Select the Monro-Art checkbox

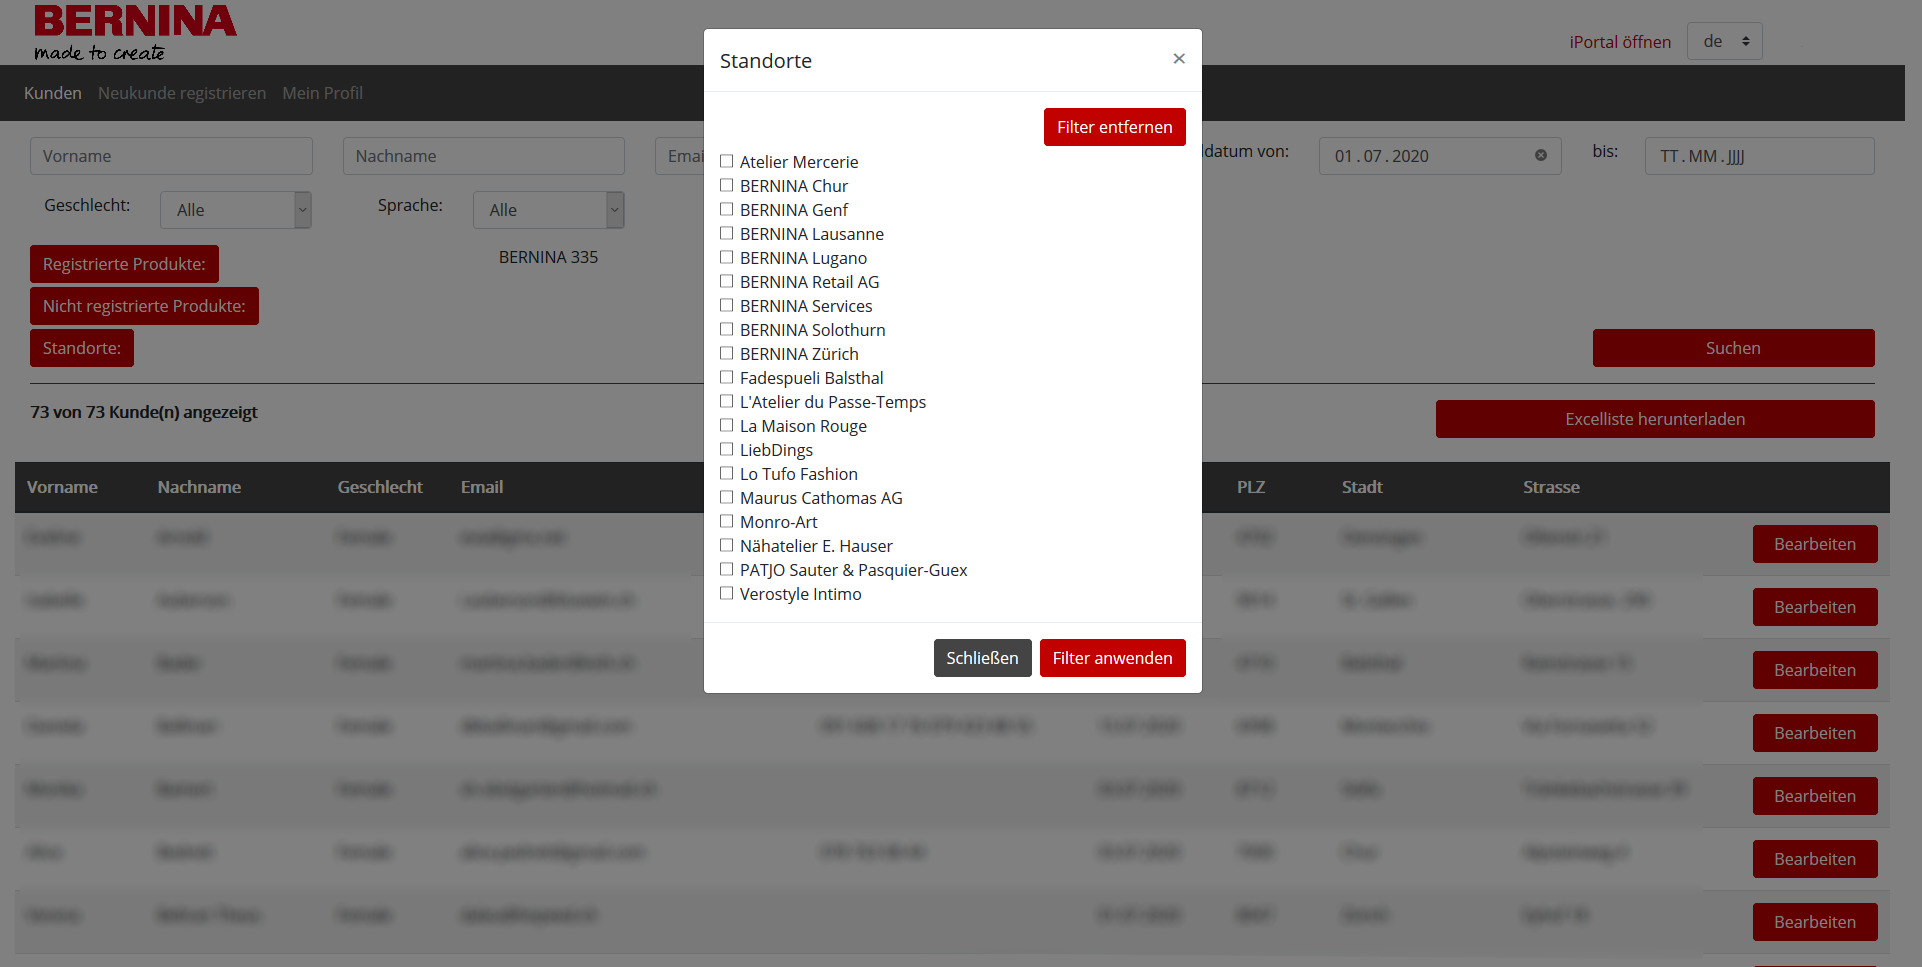coord(727,521)
